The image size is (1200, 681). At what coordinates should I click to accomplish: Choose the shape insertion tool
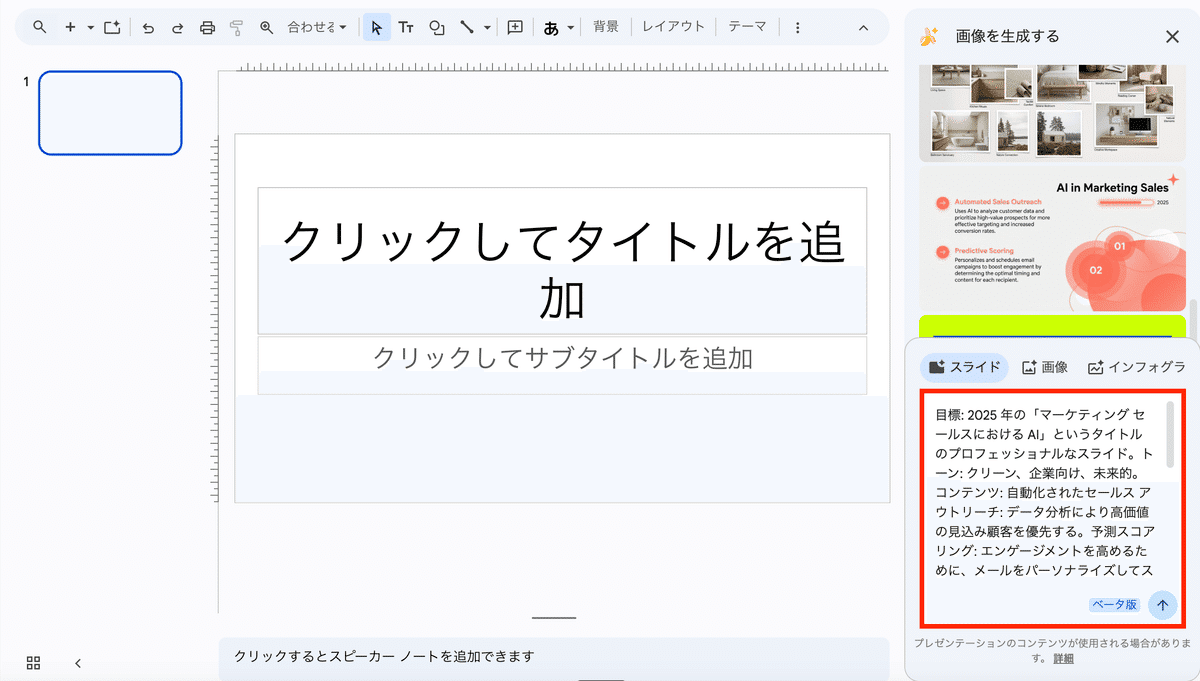(x=436, y=27)
